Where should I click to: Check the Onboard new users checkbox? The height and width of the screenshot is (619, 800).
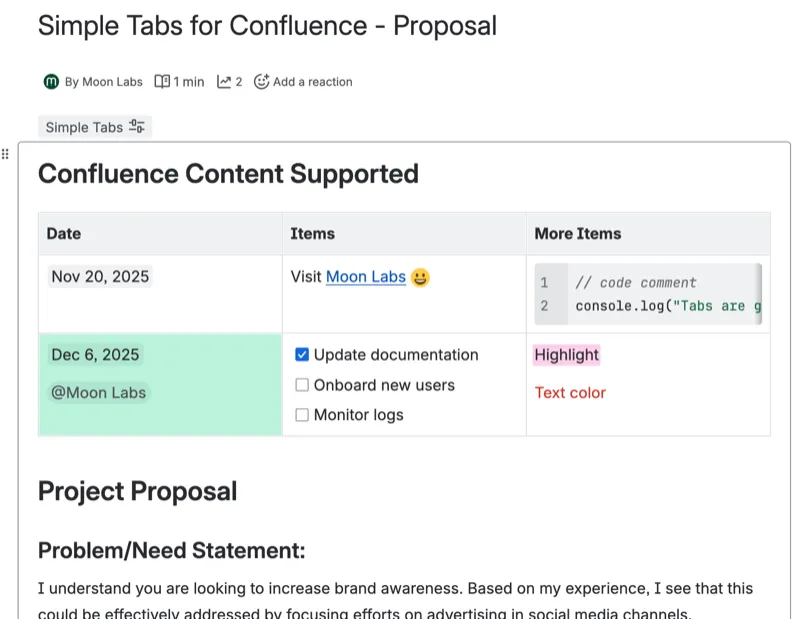pos(302,385)
